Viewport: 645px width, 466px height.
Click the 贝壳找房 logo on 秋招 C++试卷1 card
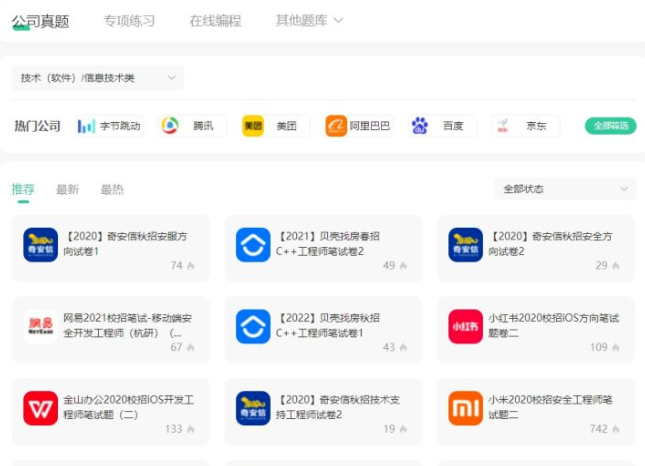[253, 327]
